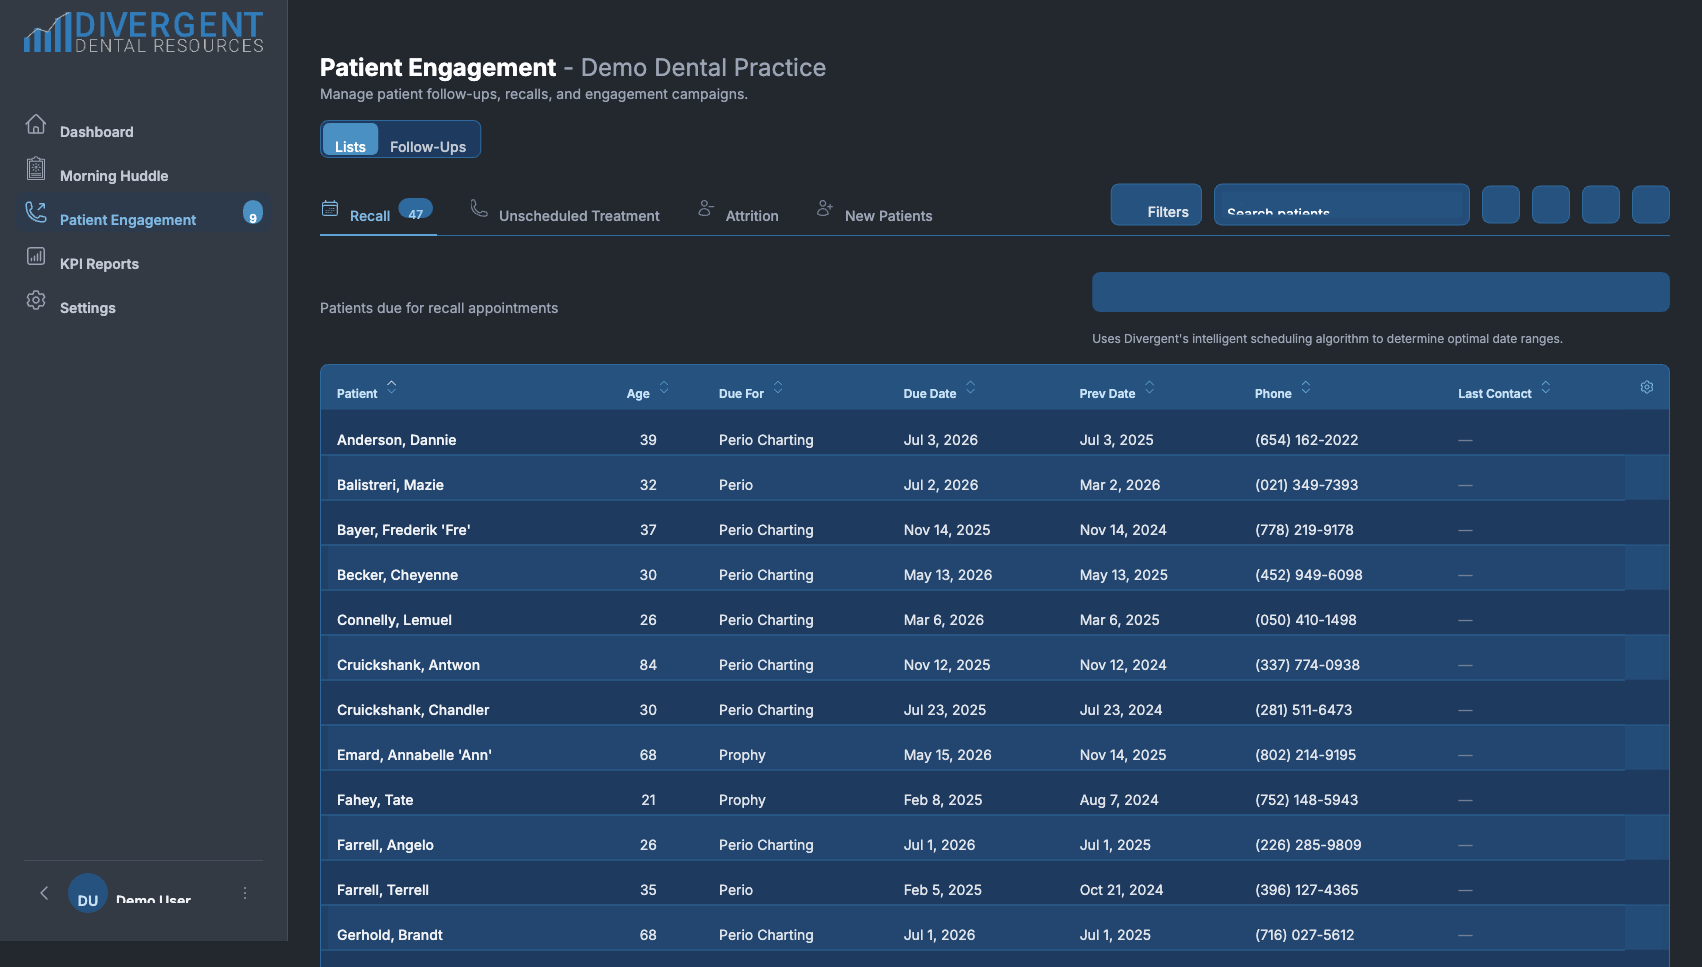
Task: Click the Divergent Dental Resources logo
Action: [144, 32]
